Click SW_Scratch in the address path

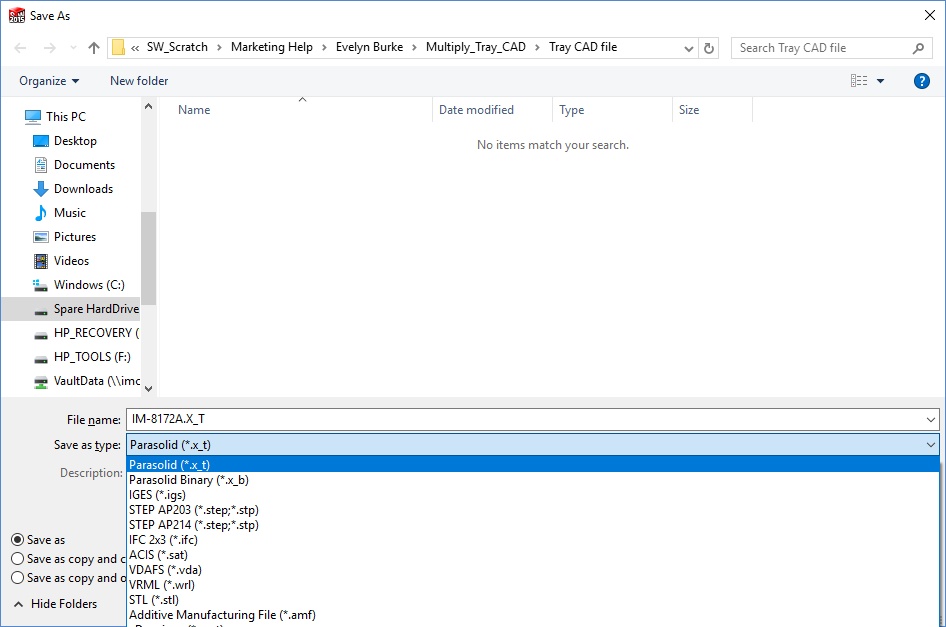pos(177,47)
